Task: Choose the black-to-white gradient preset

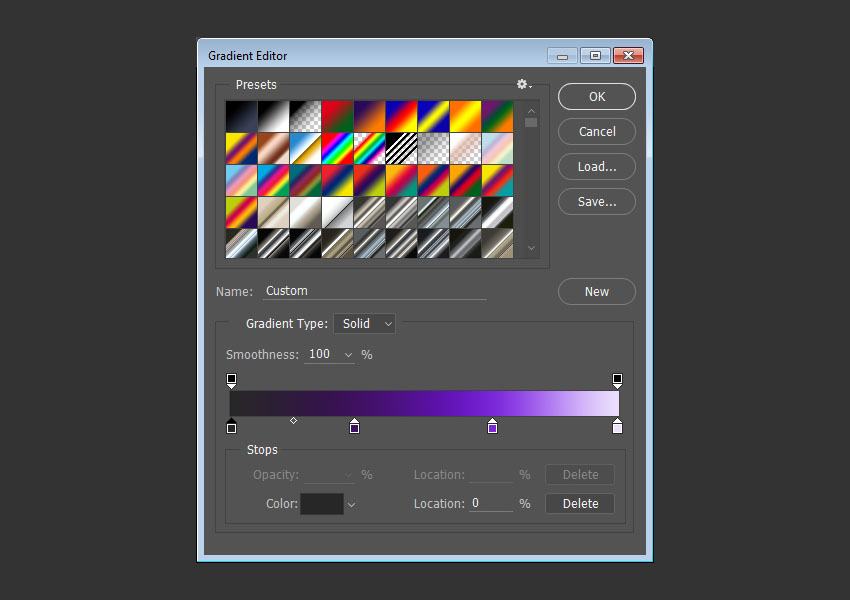Action: click(x=273, y=116)
